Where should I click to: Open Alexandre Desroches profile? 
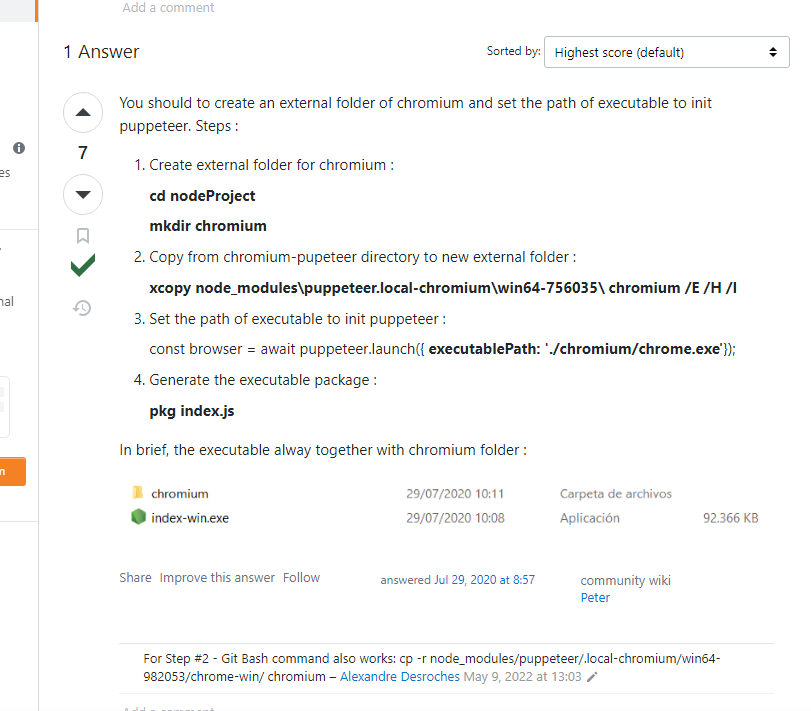coord(399,676)
